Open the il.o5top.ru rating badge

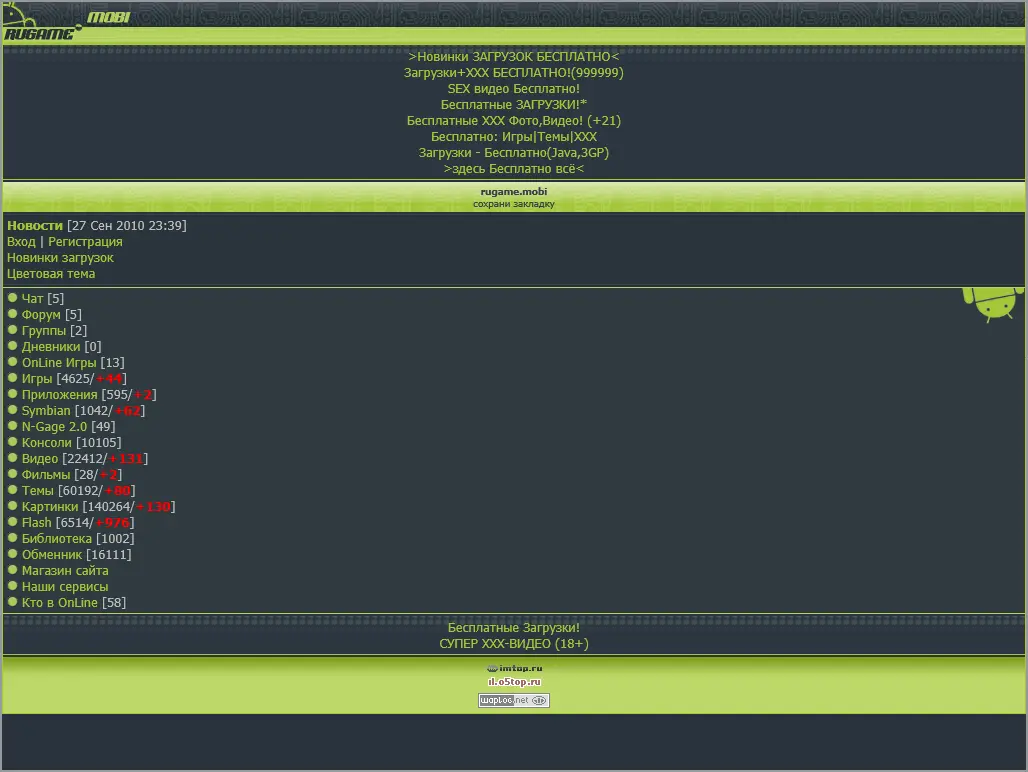pyautogui.click(x=515, y=682)
